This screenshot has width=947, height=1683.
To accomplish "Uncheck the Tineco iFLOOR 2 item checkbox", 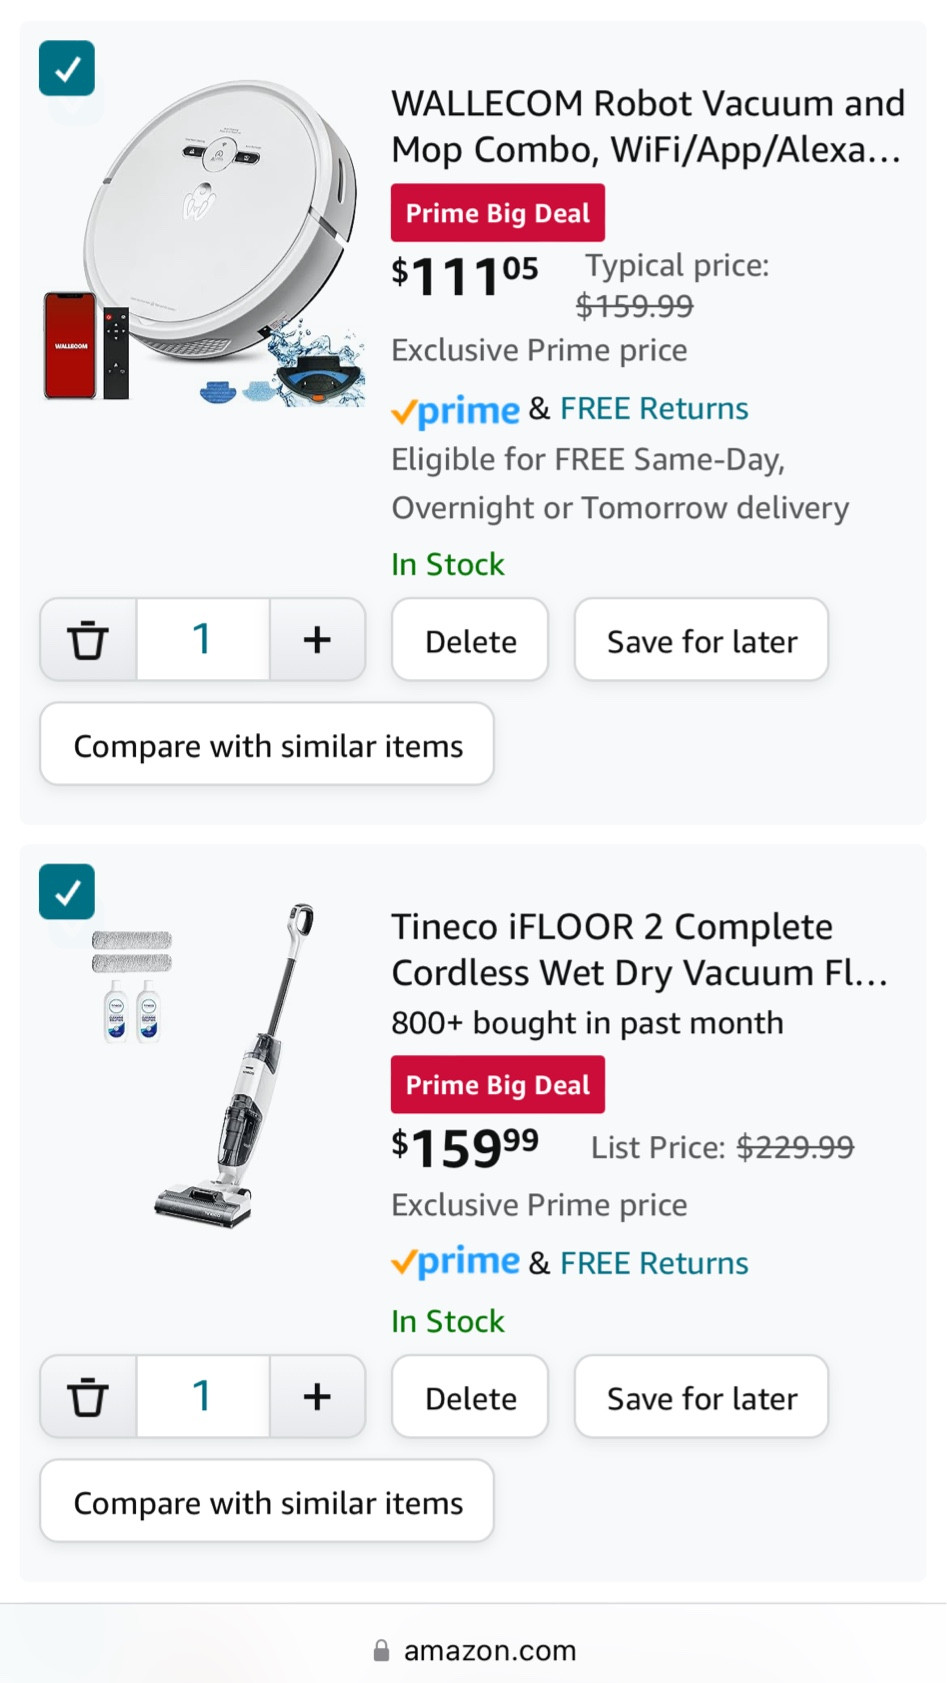I will click(x=67, y=892).
